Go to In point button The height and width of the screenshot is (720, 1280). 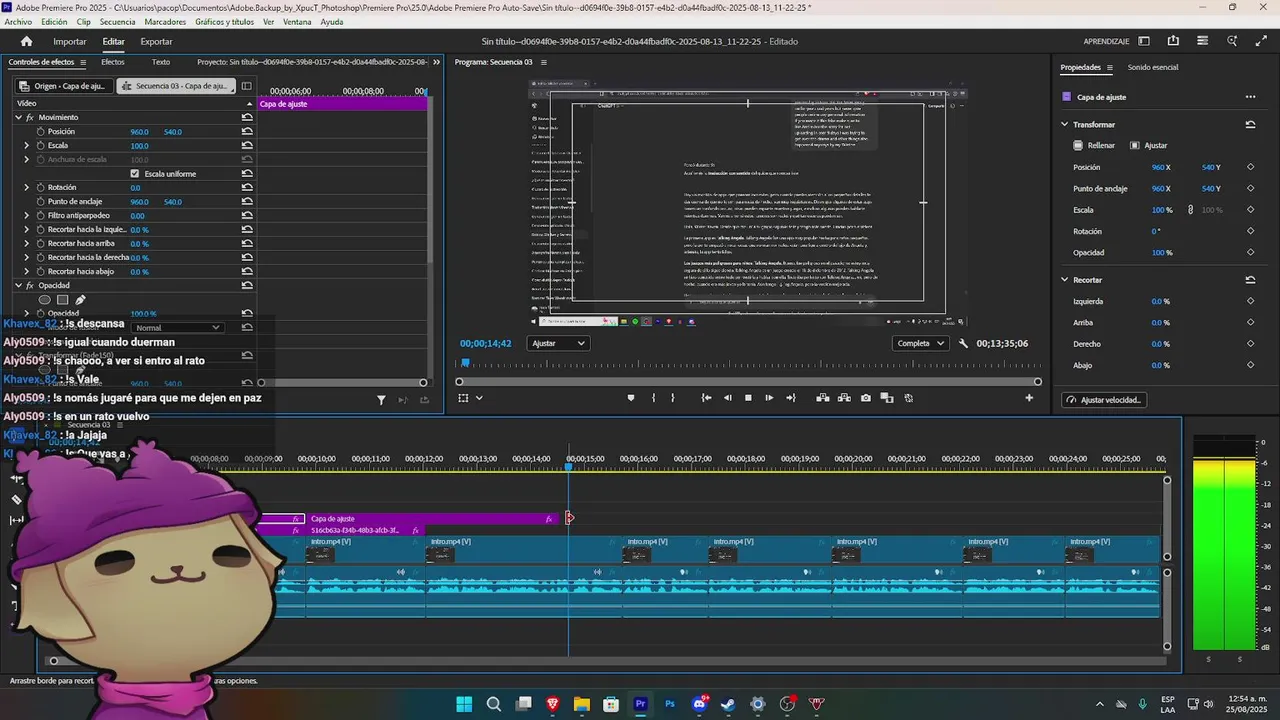pos(706,398)
